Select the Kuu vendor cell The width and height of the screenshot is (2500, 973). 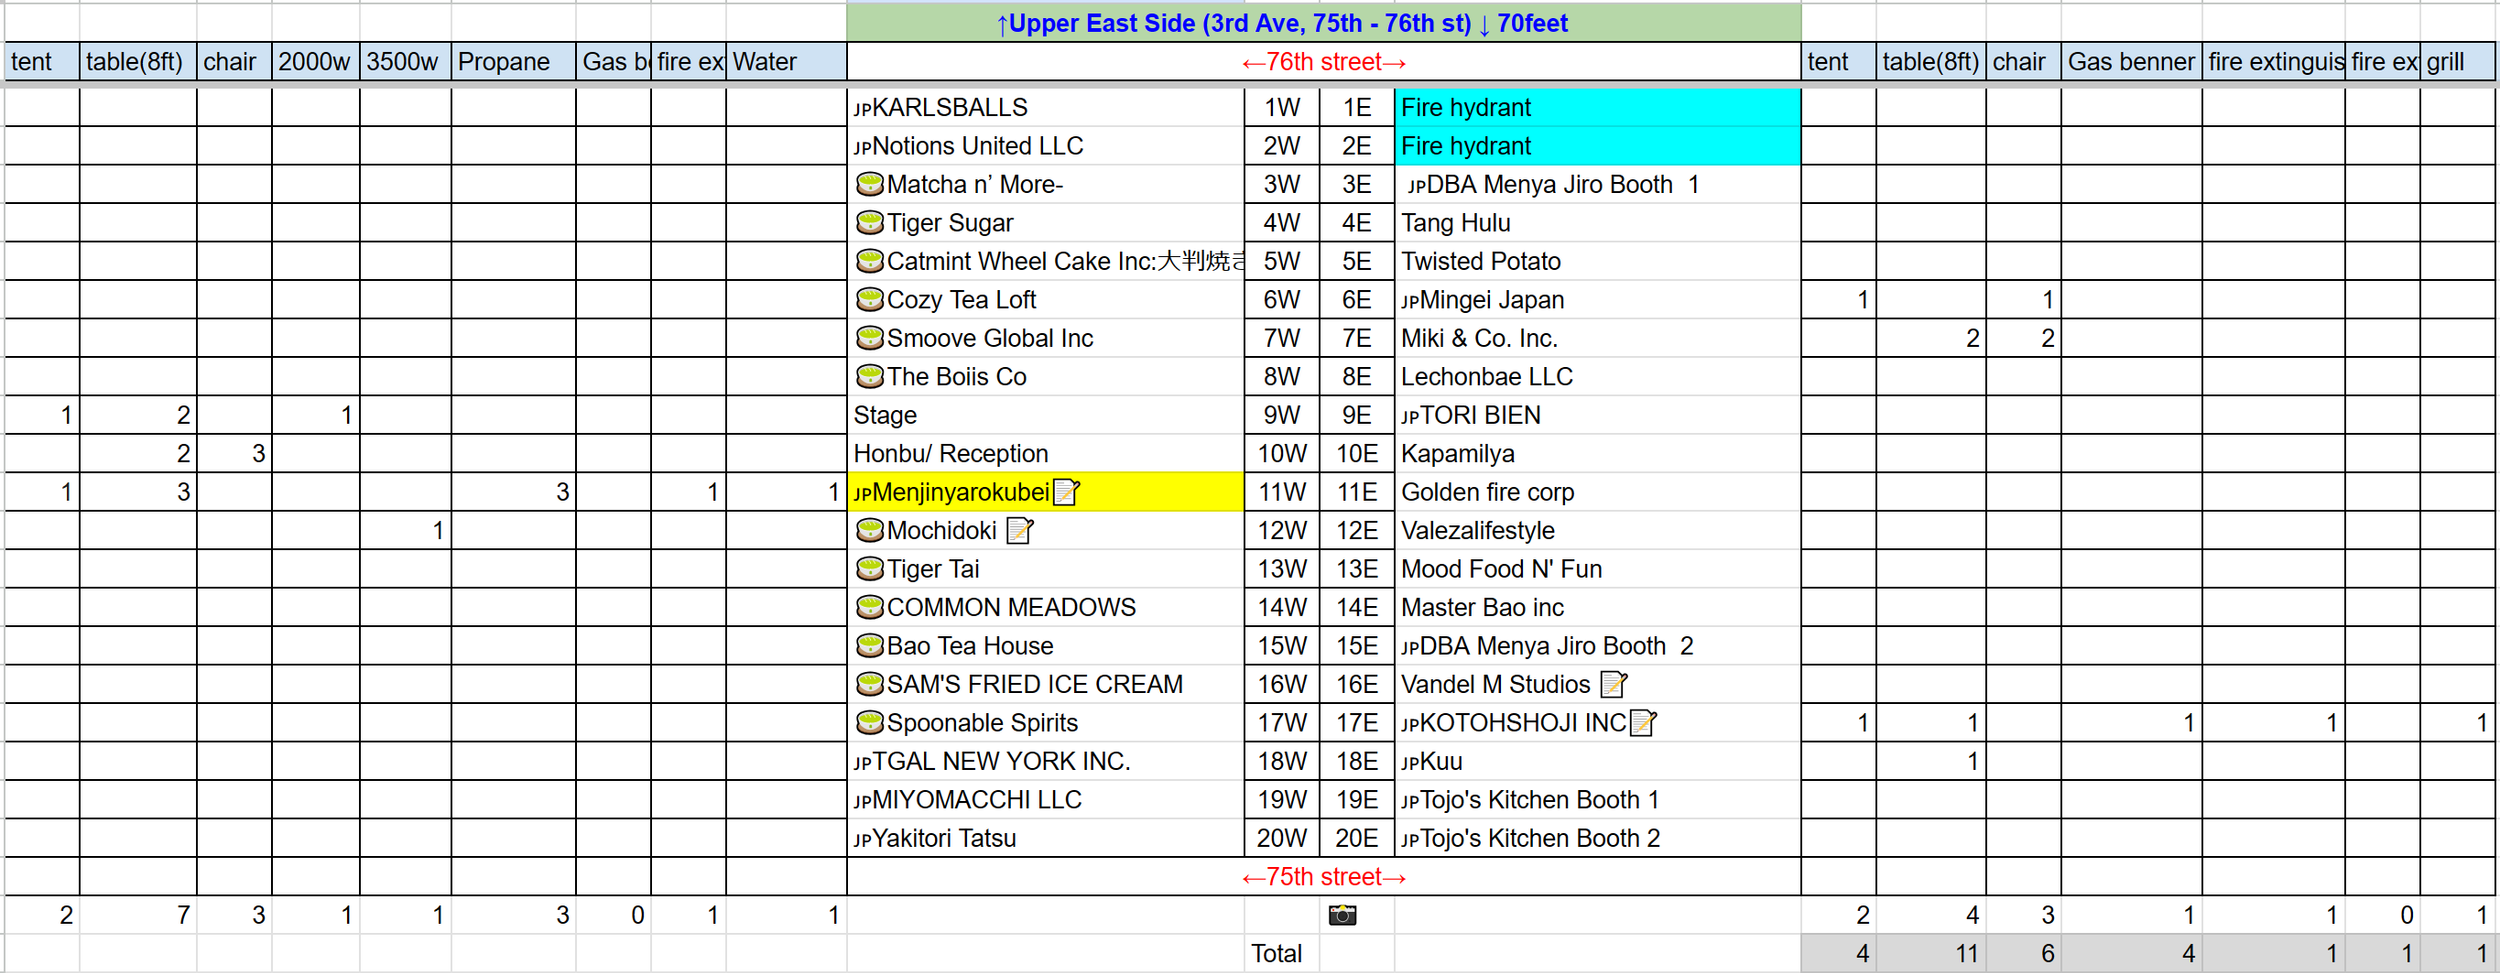(x=1597, y=761)
